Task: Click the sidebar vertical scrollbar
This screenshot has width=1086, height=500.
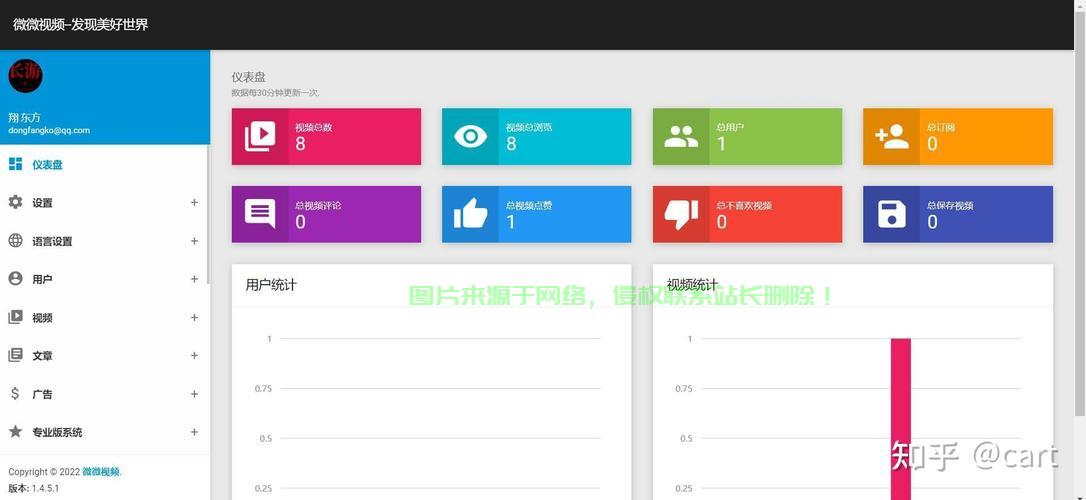Action: click(208, 215)
